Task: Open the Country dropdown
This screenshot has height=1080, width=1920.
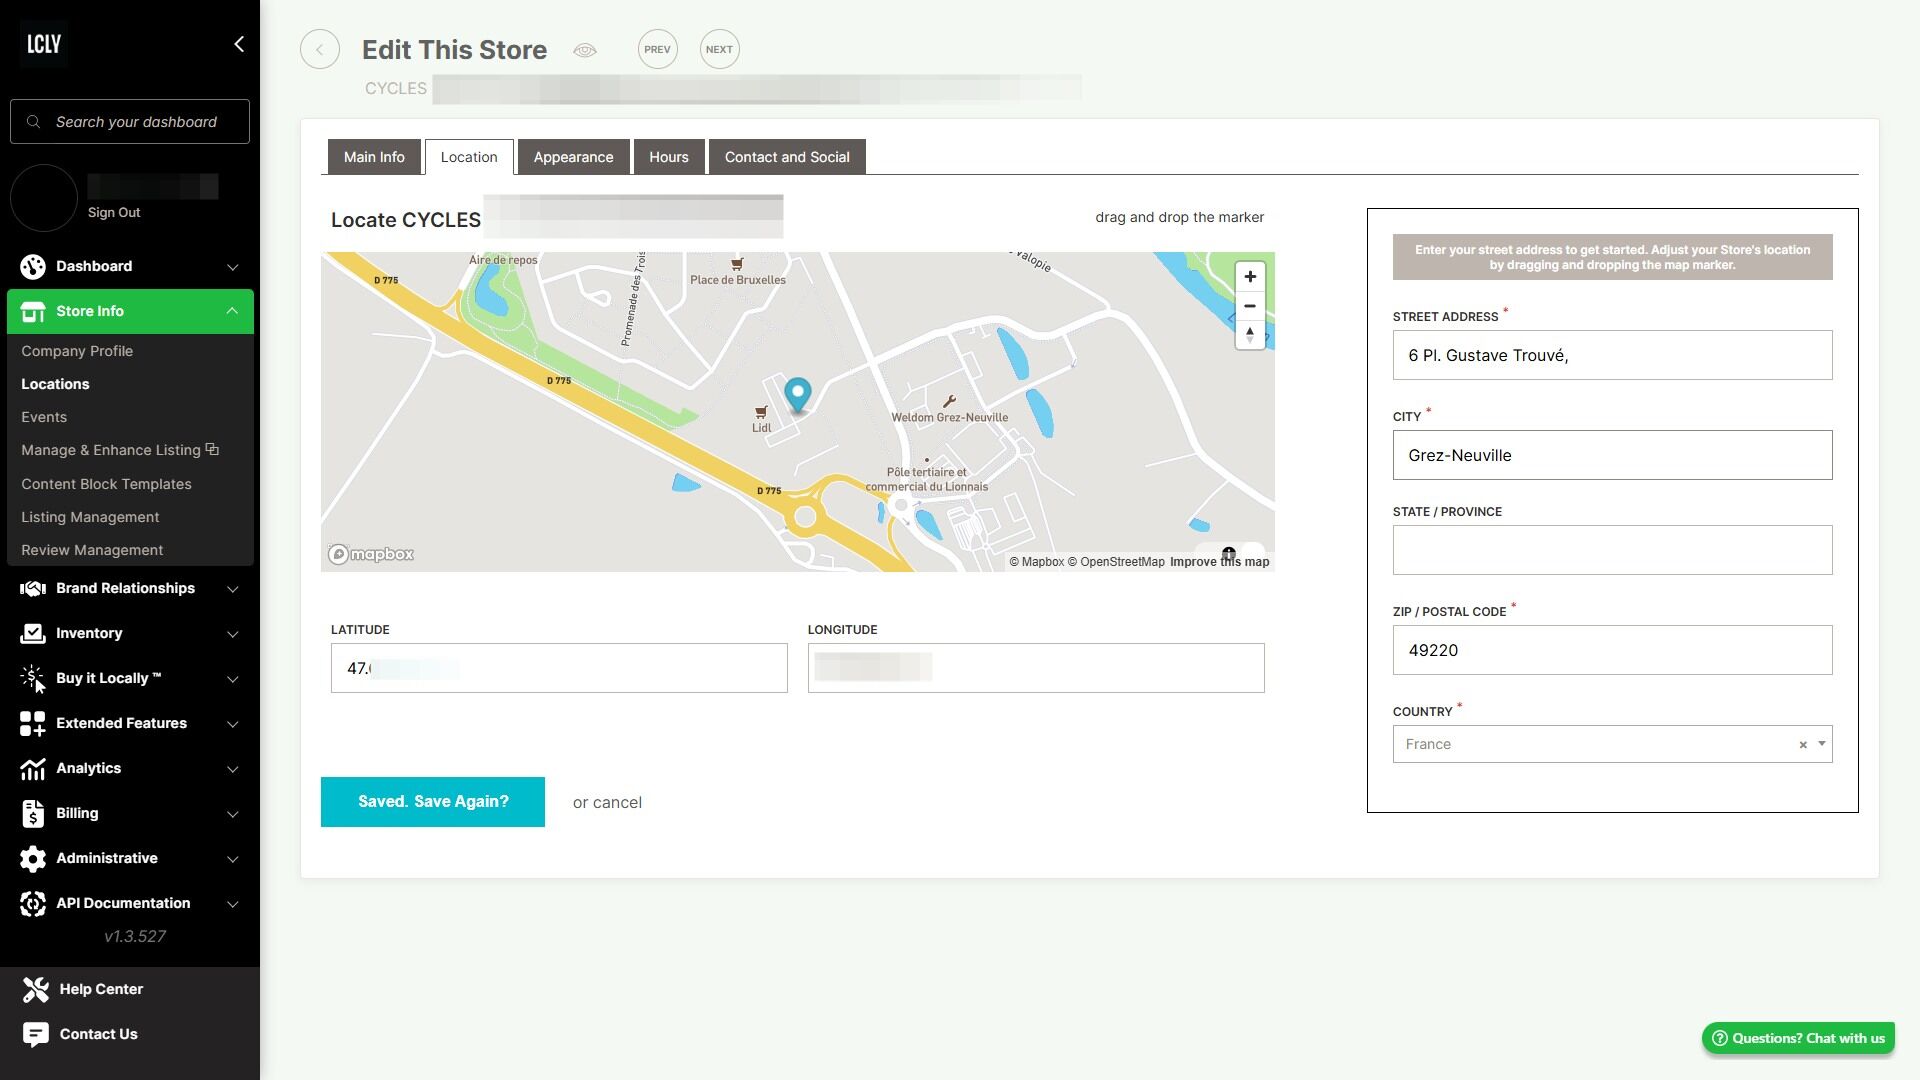Action: 1821,744
